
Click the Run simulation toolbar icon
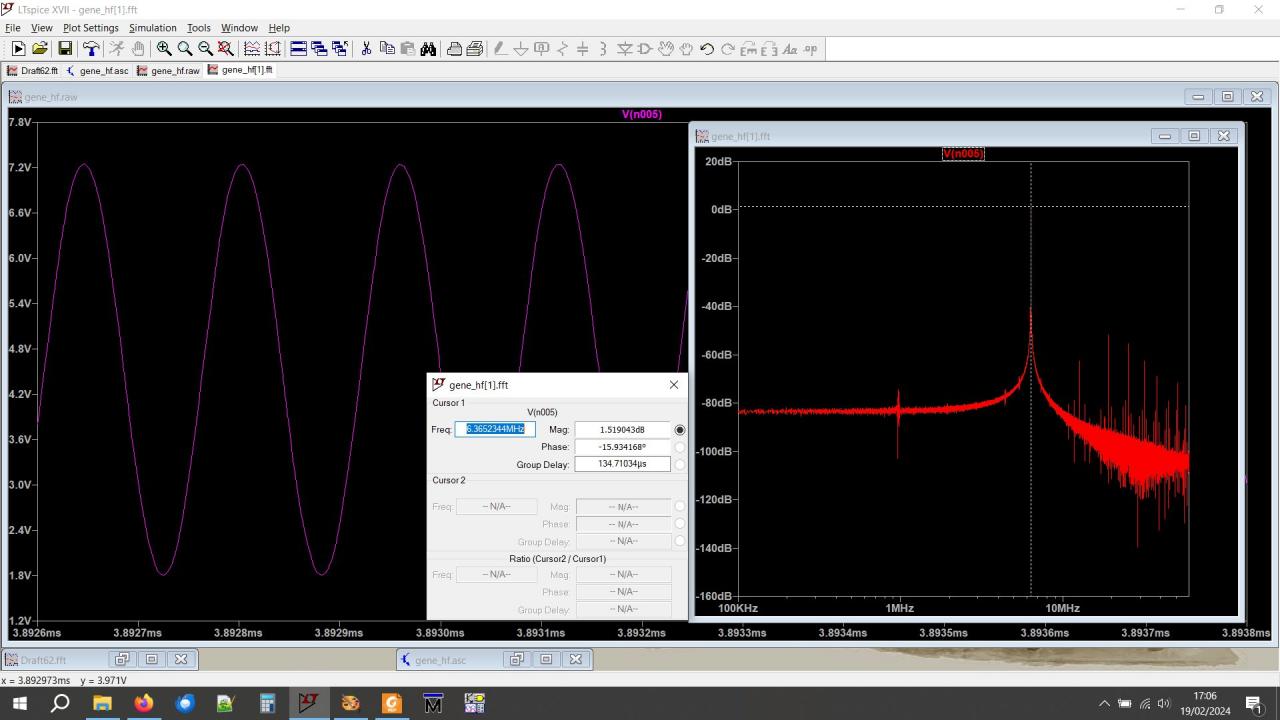[18, 49]
